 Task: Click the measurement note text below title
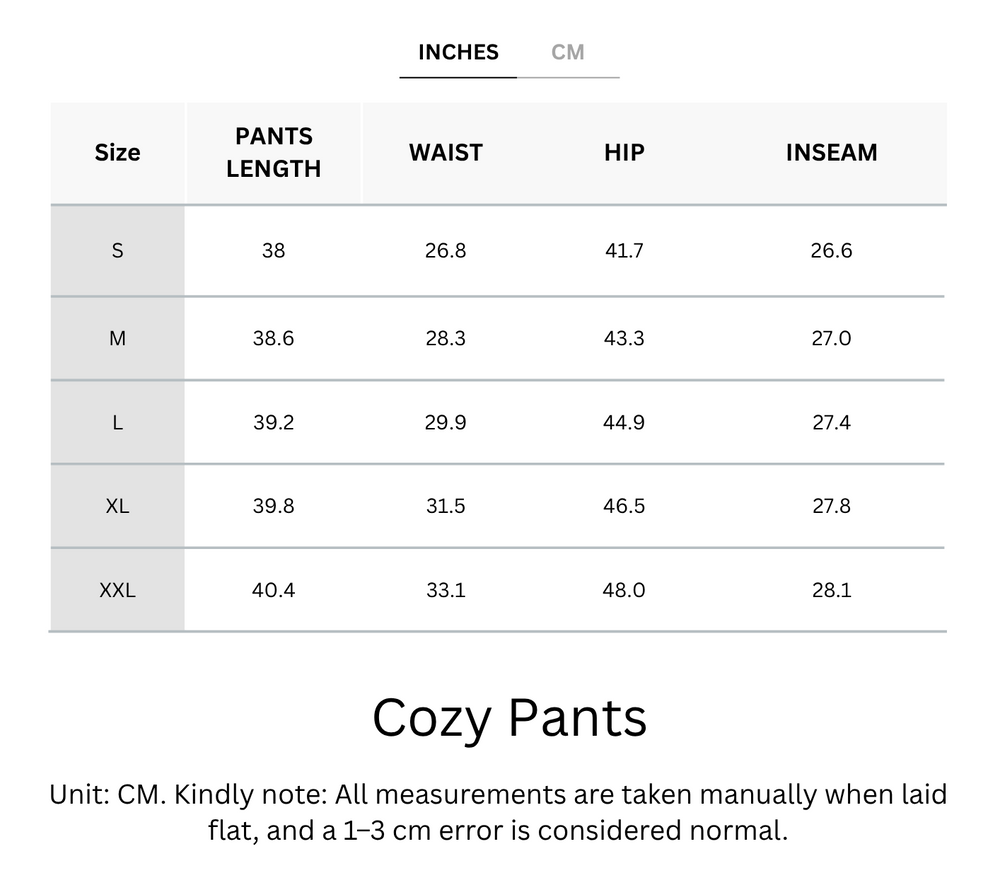coord(498,812)
